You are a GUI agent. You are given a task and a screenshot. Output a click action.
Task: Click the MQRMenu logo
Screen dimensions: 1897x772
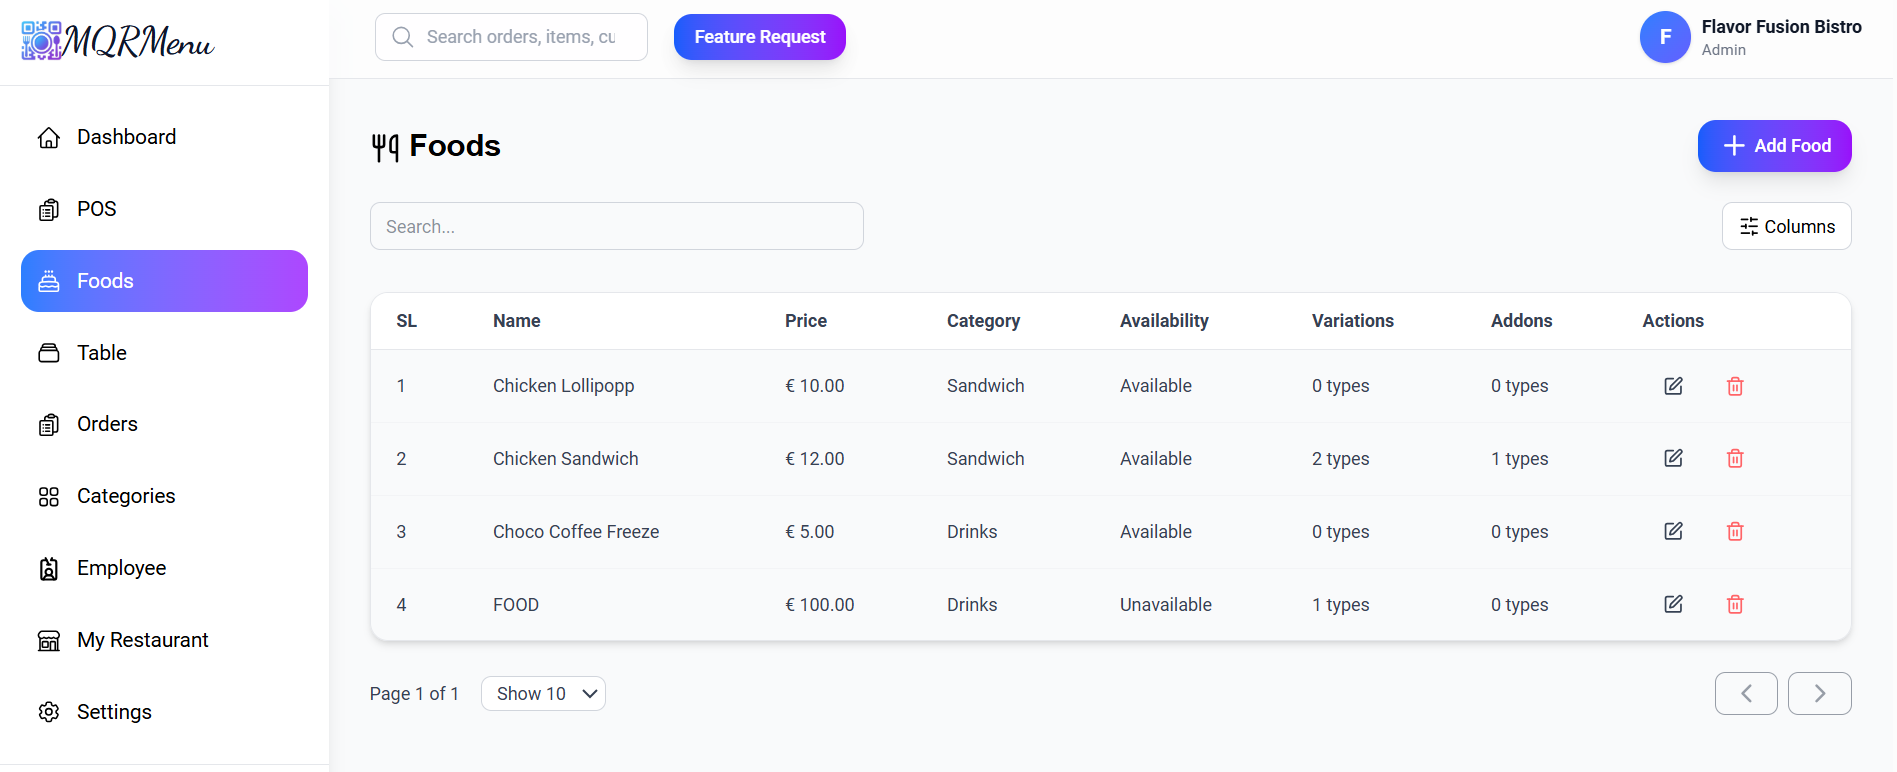pos(118,41)
